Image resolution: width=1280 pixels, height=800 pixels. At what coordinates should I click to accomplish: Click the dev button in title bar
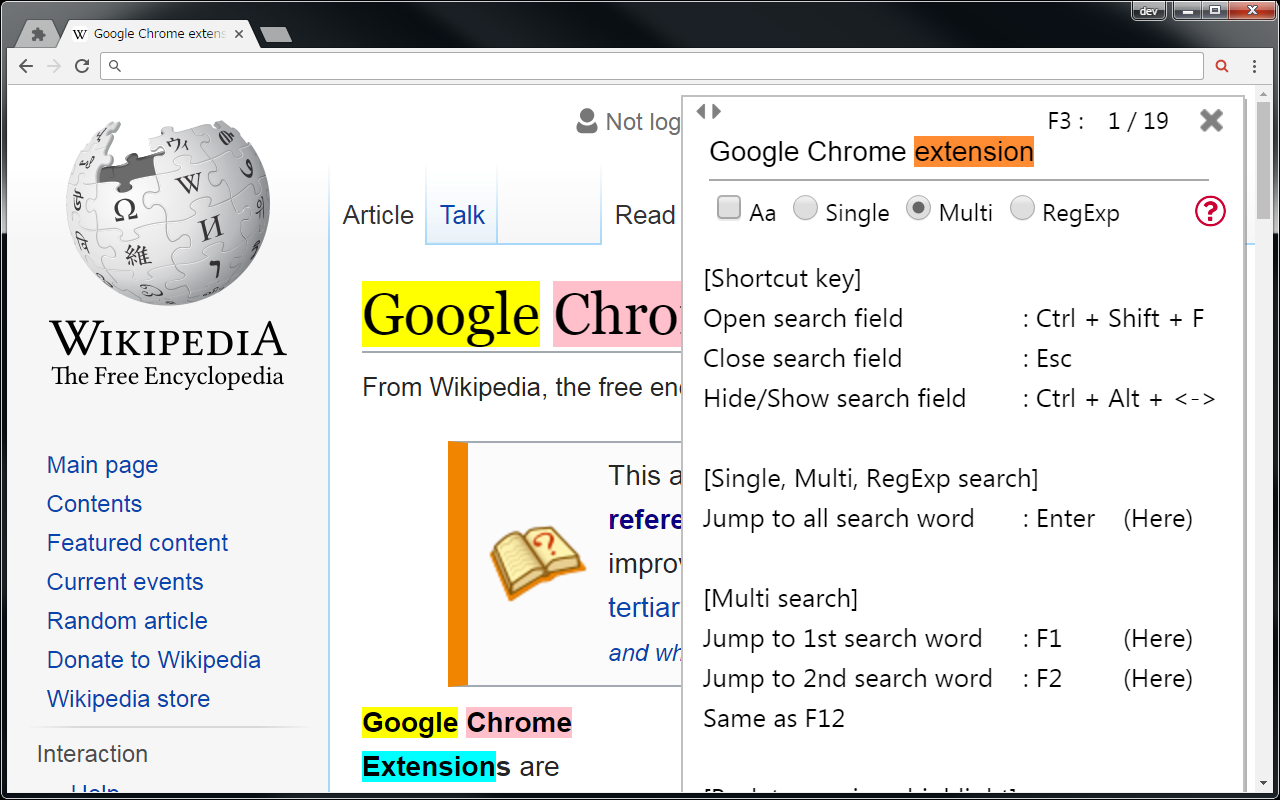pos(1149,11)
